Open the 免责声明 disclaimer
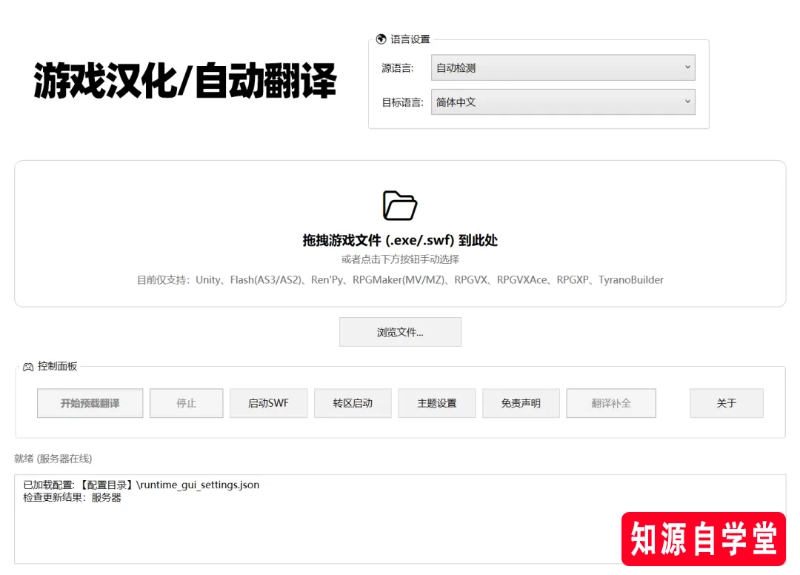This screenshot has height=575, width=800. coord(520,403)
